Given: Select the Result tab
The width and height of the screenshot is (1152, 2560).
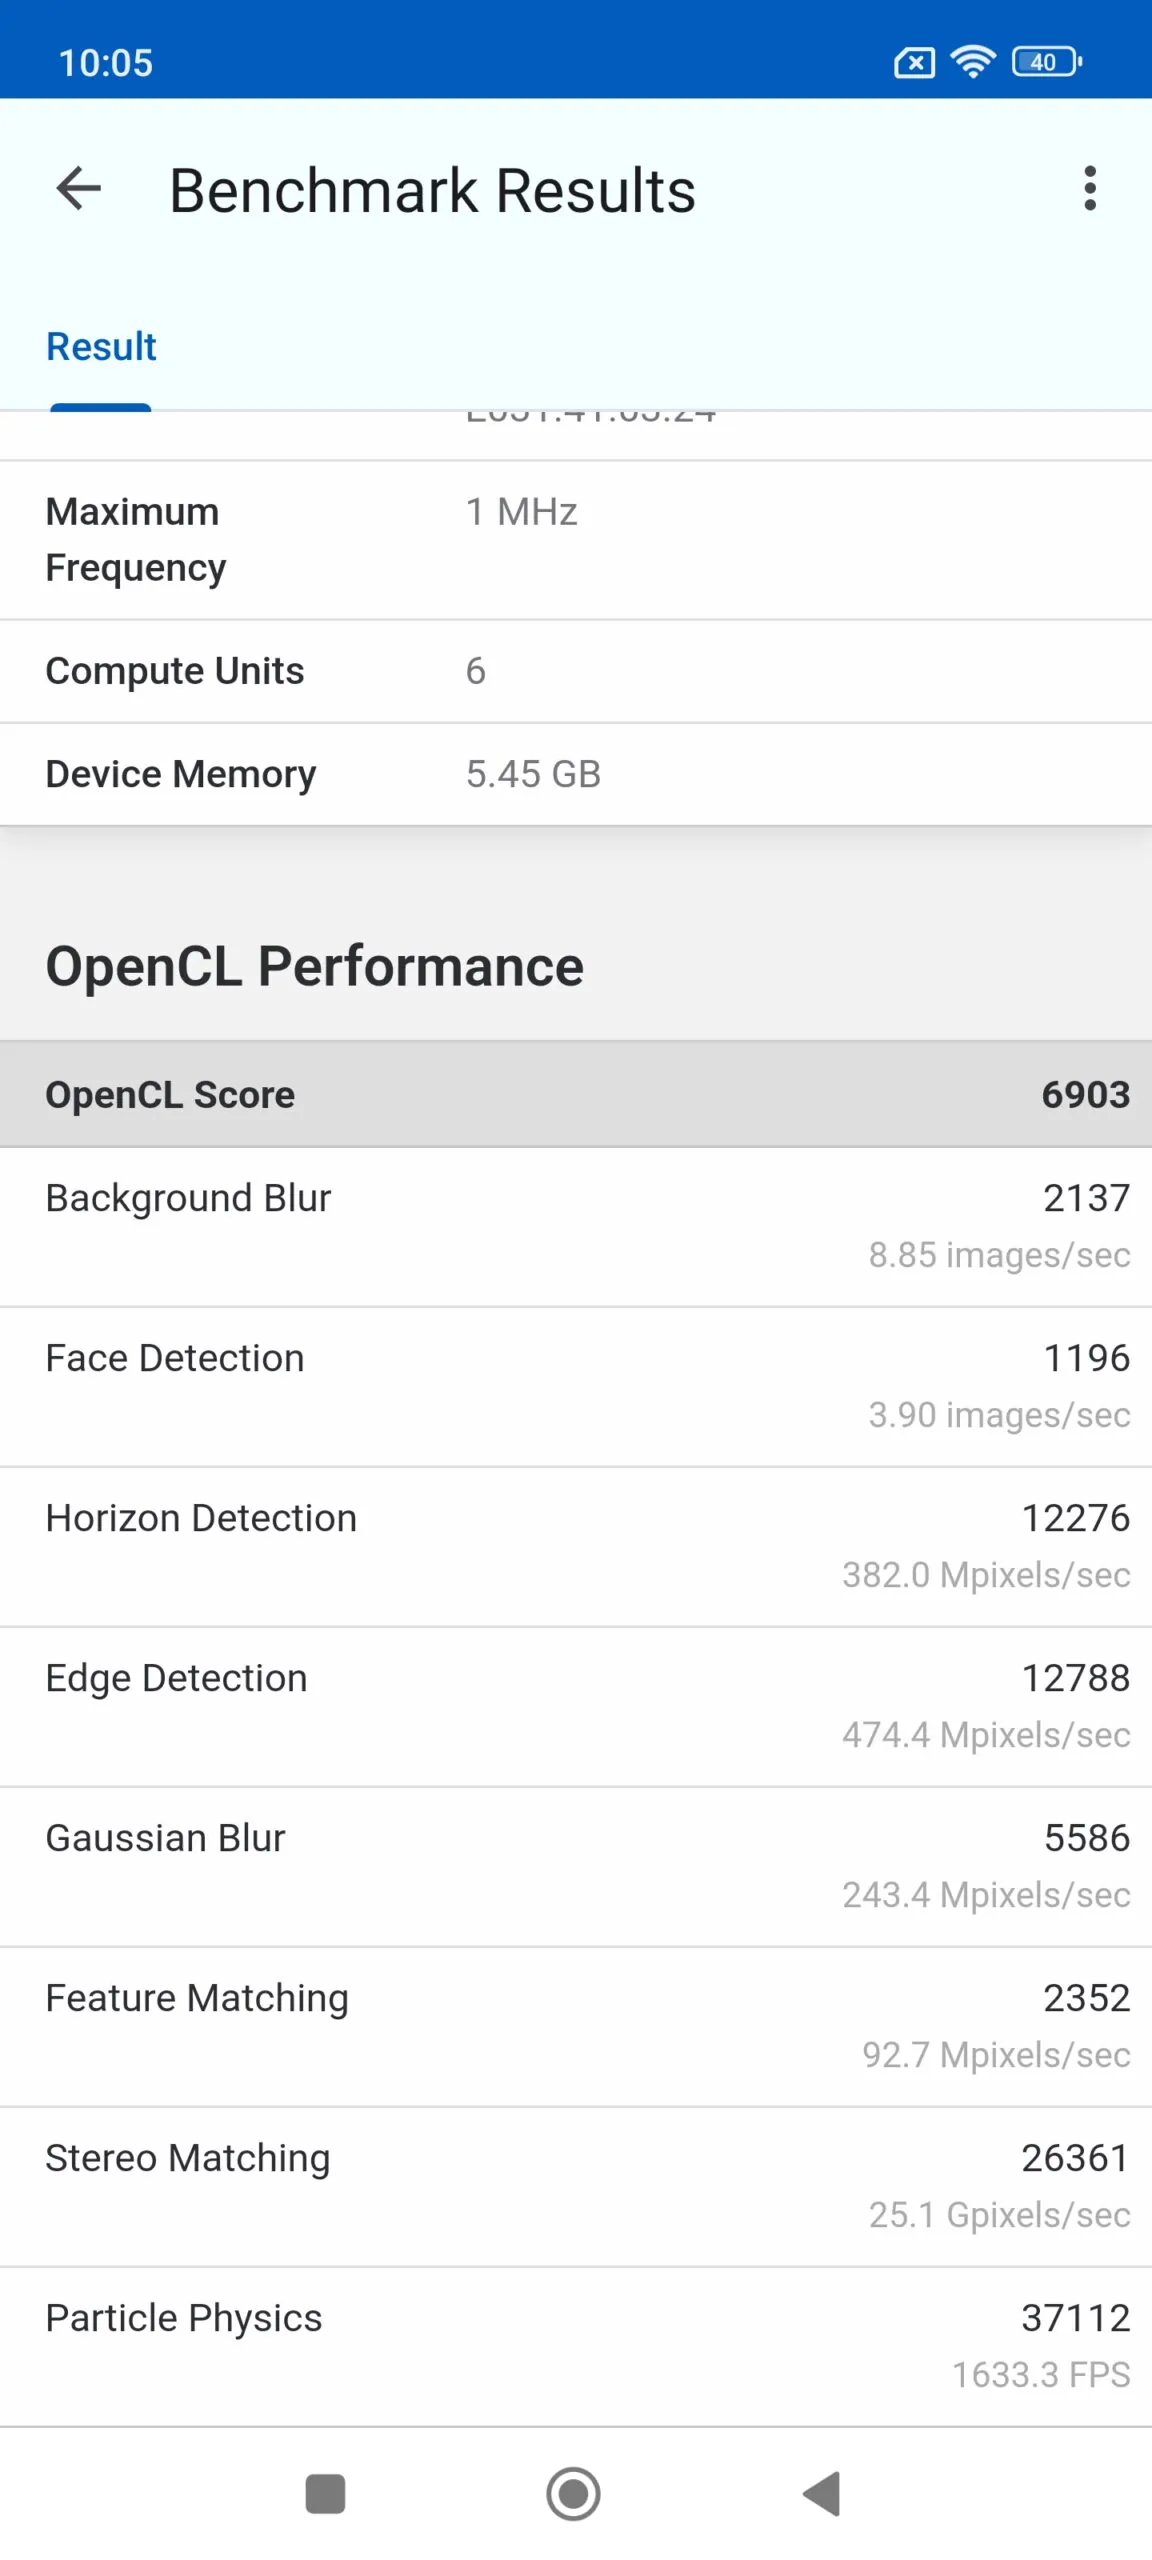Looking at the screenshot, I should click(101, 347).
